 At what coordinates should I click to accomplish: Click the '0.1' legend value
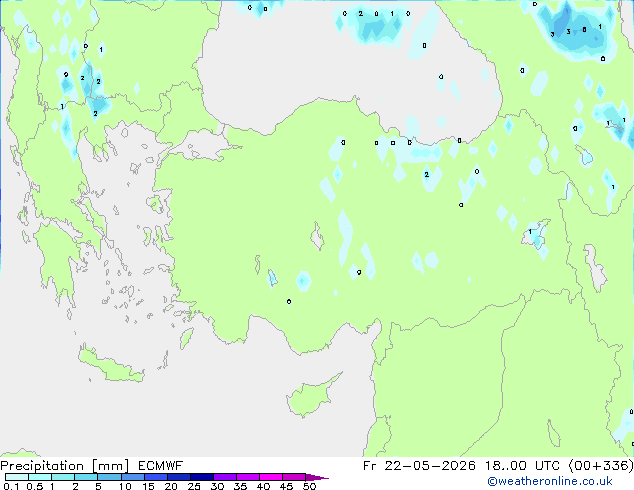[x=11, y=486]
